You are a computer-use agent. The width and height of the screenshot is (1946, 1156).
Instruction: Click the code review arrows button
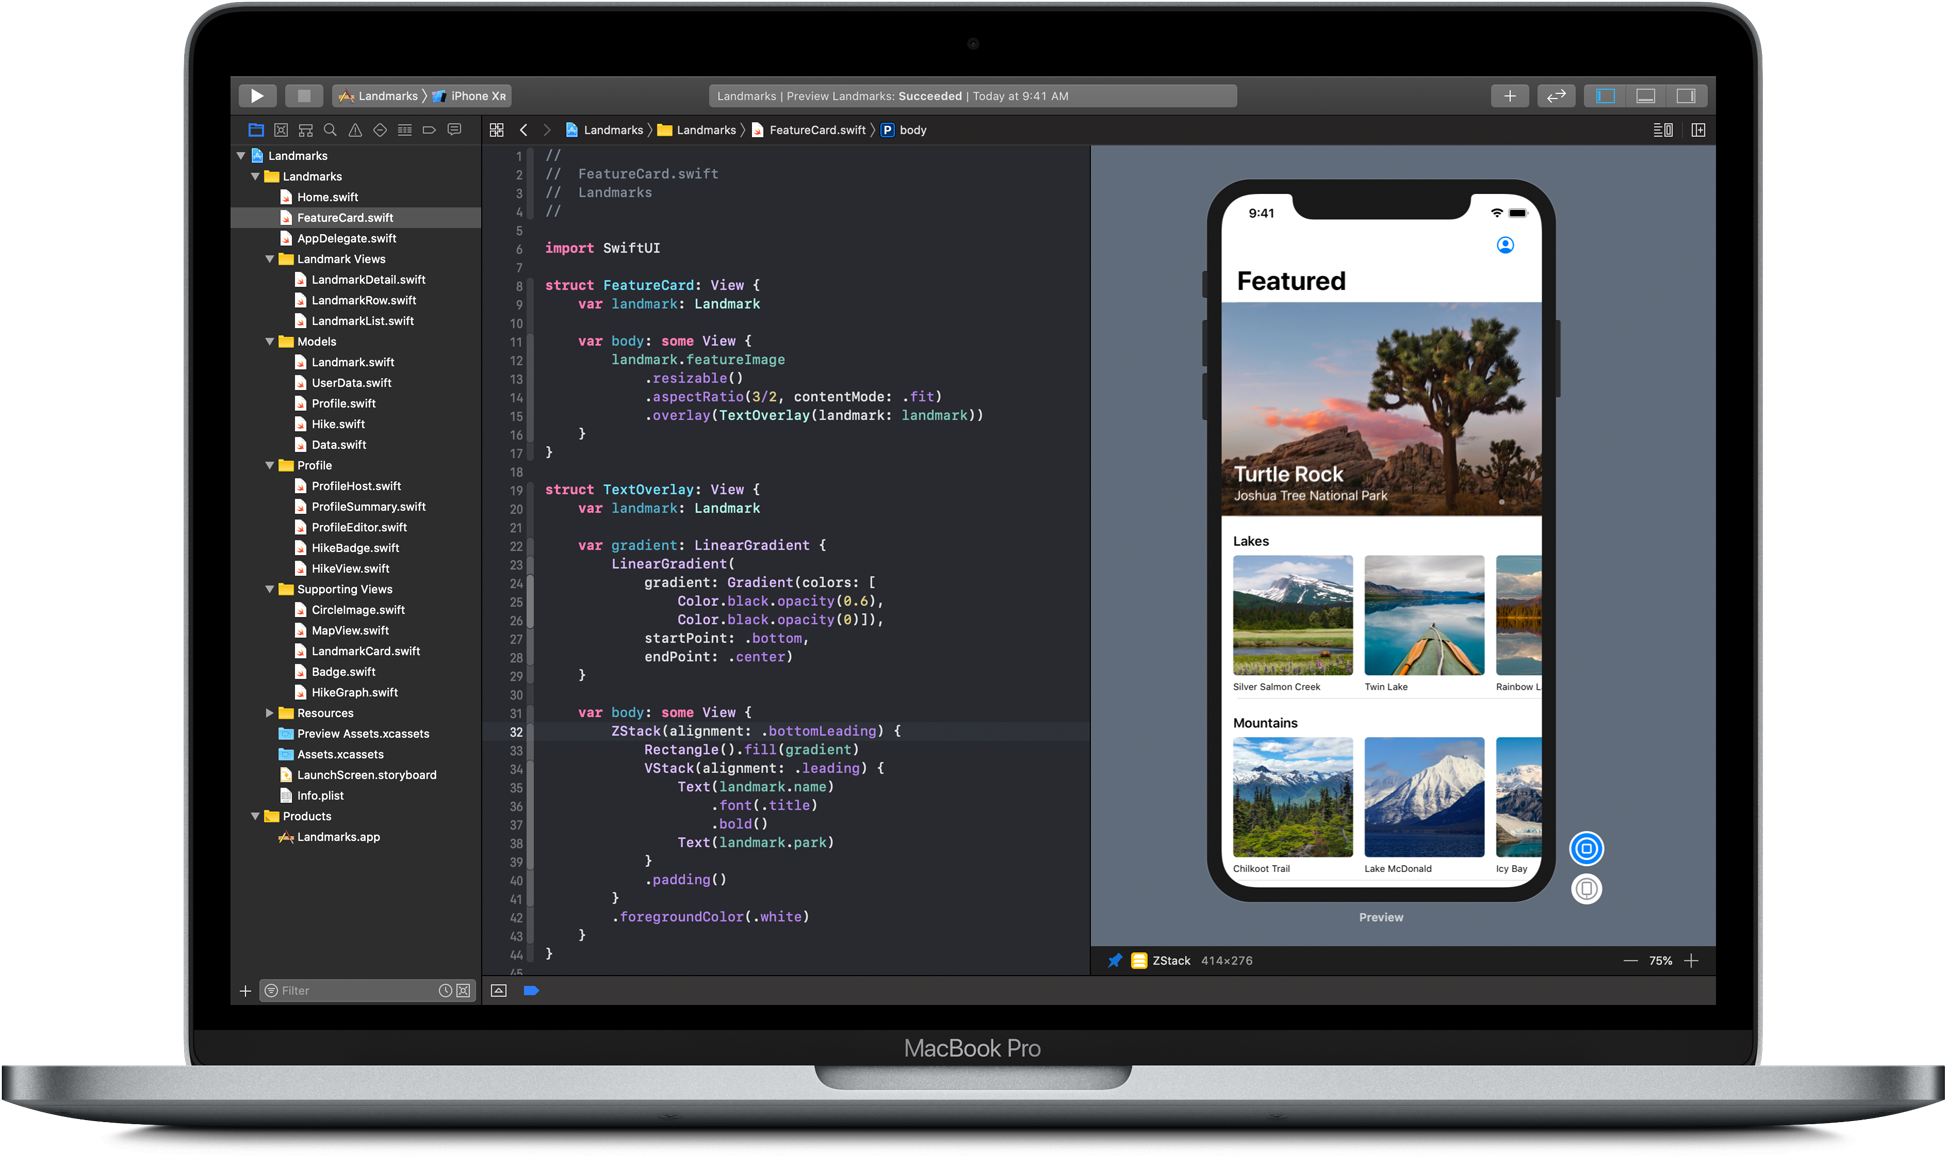coord(1556,96)
